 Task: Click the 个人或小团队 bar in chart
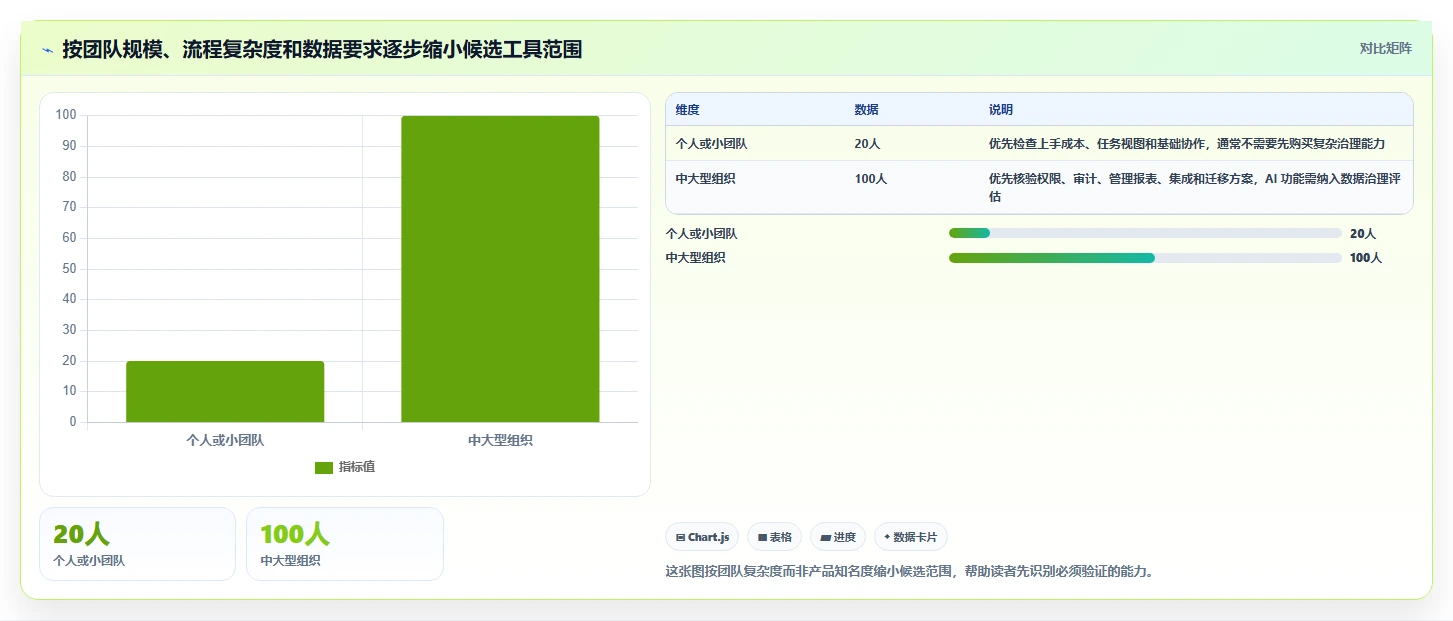coord(225,391)
